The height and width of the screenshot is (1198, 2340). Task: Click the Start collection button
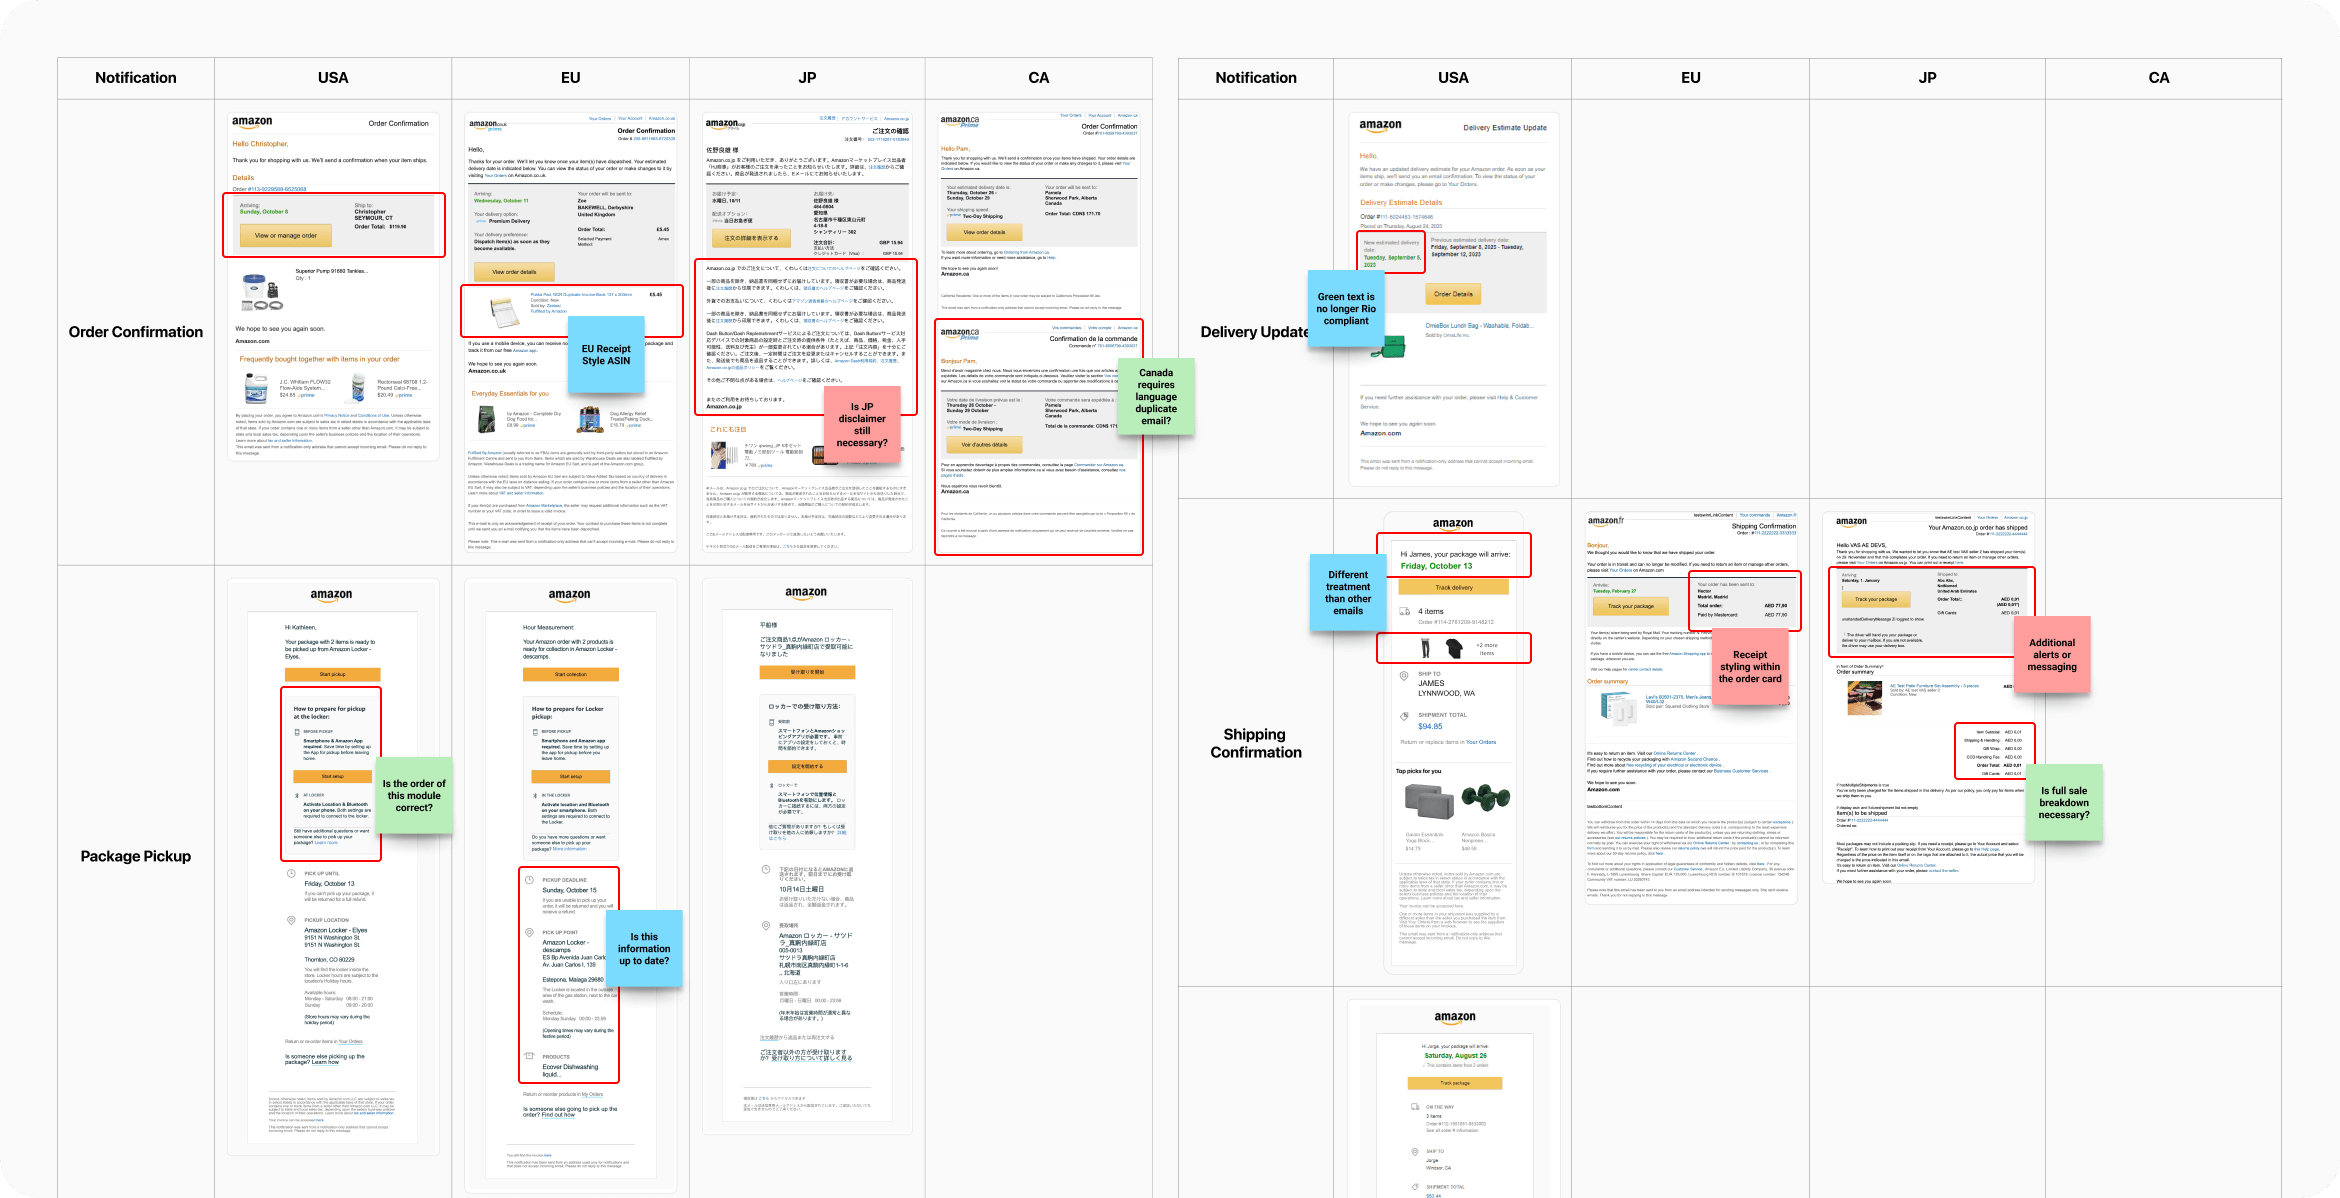570,674
